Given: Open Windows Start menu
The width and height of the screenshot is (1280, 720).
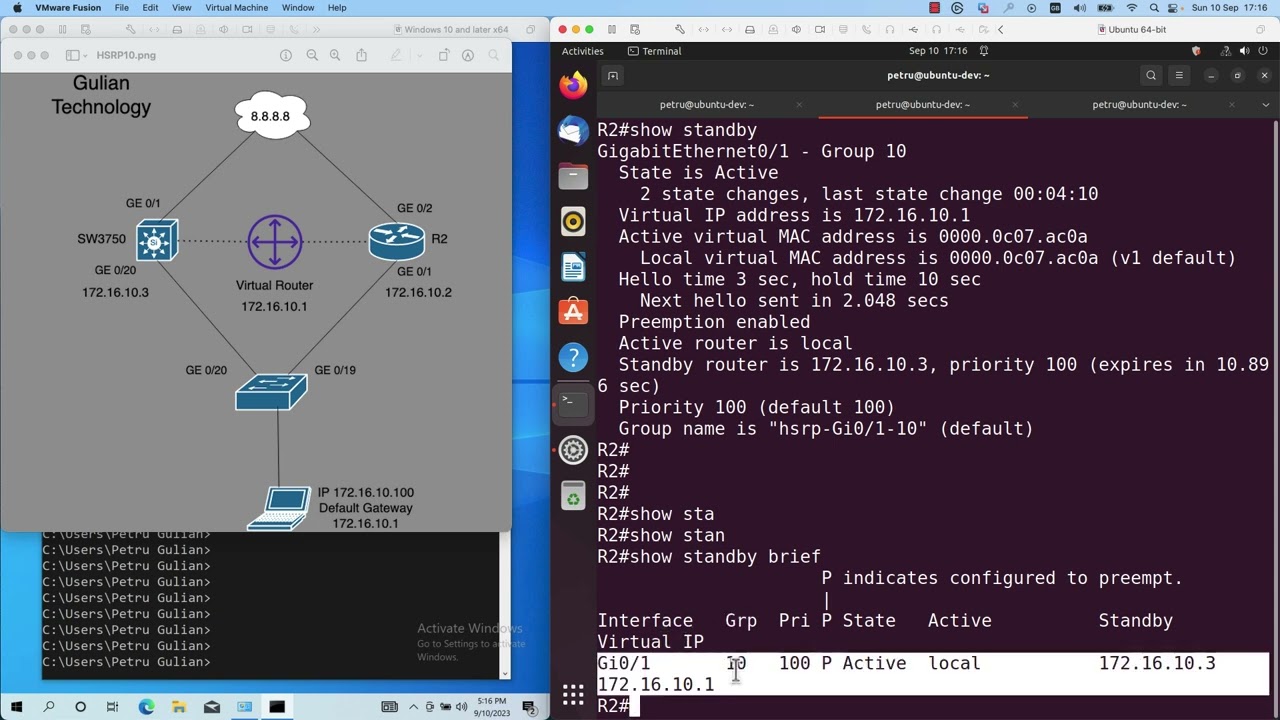Looking at the screenshot, I should (x=17, y=708).
